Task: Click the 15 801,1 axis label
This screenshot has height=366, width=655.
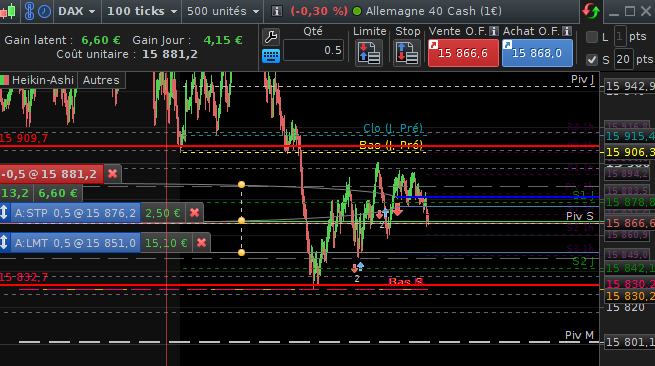Action: point(630,342)
